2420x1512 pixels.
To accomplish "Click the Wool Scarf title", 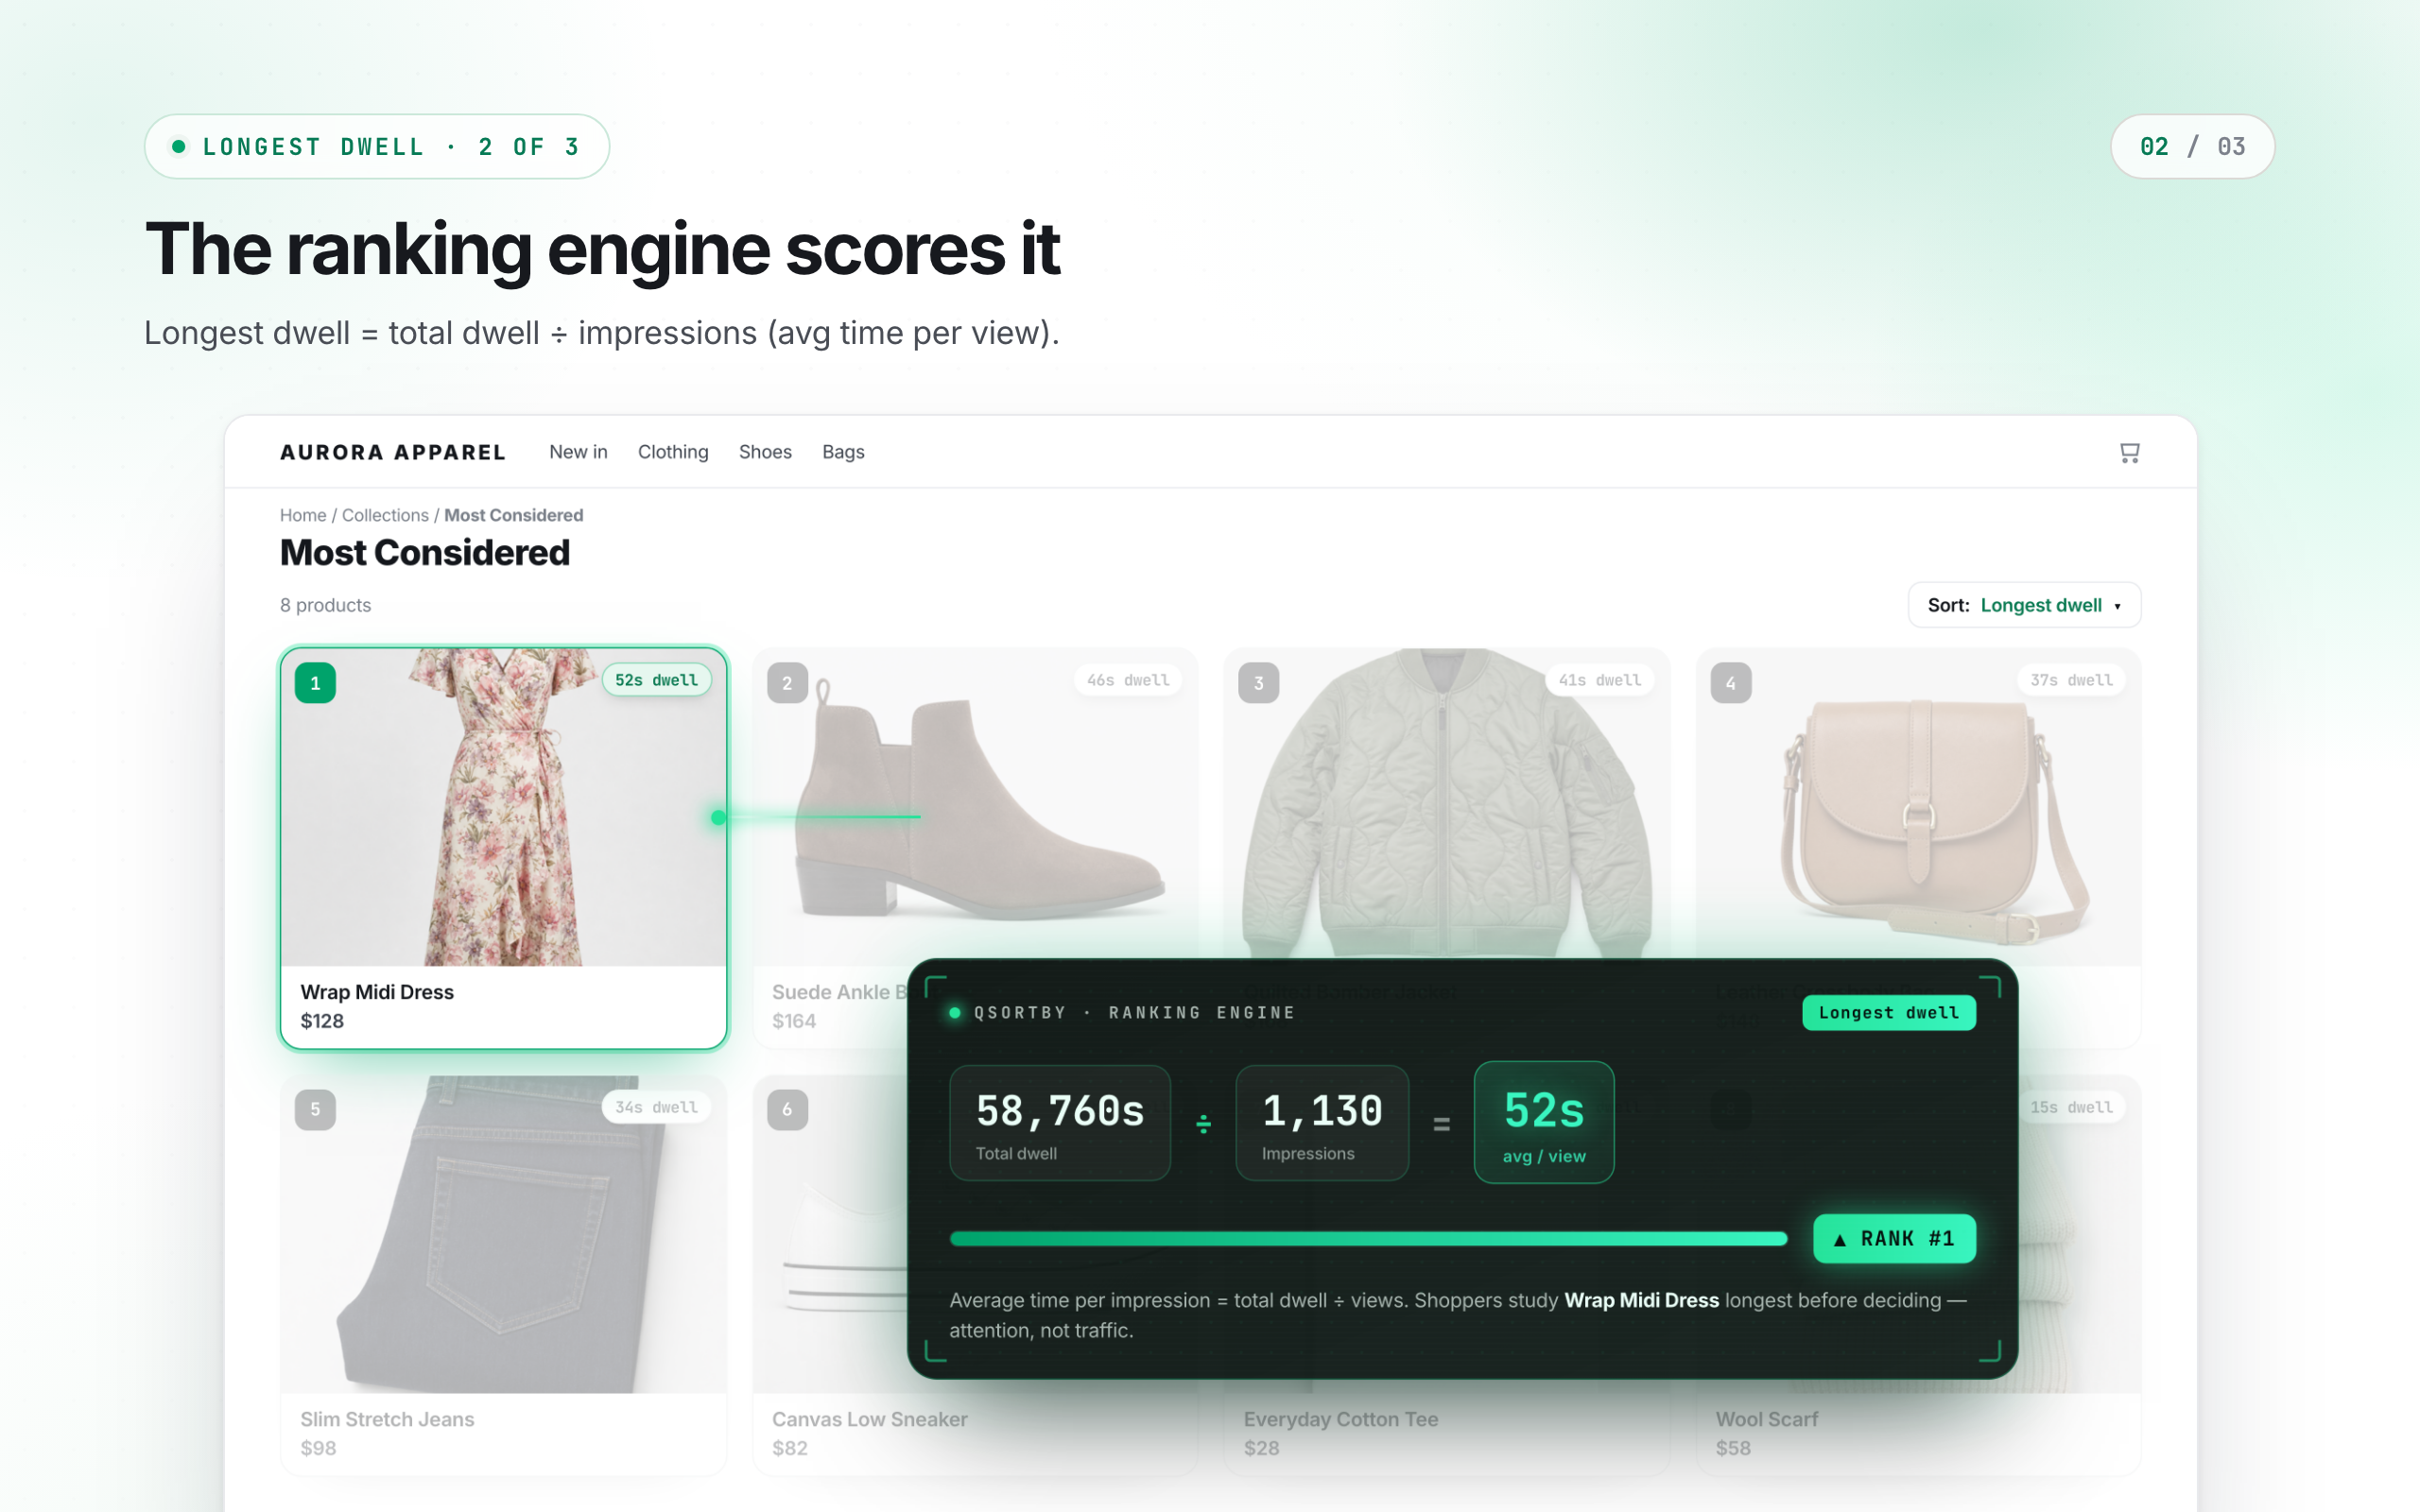I will [1767, 1419].
